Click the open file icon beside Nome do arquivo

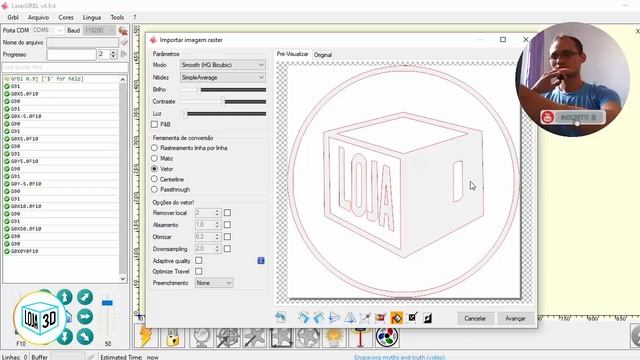[x=124, y=42]
